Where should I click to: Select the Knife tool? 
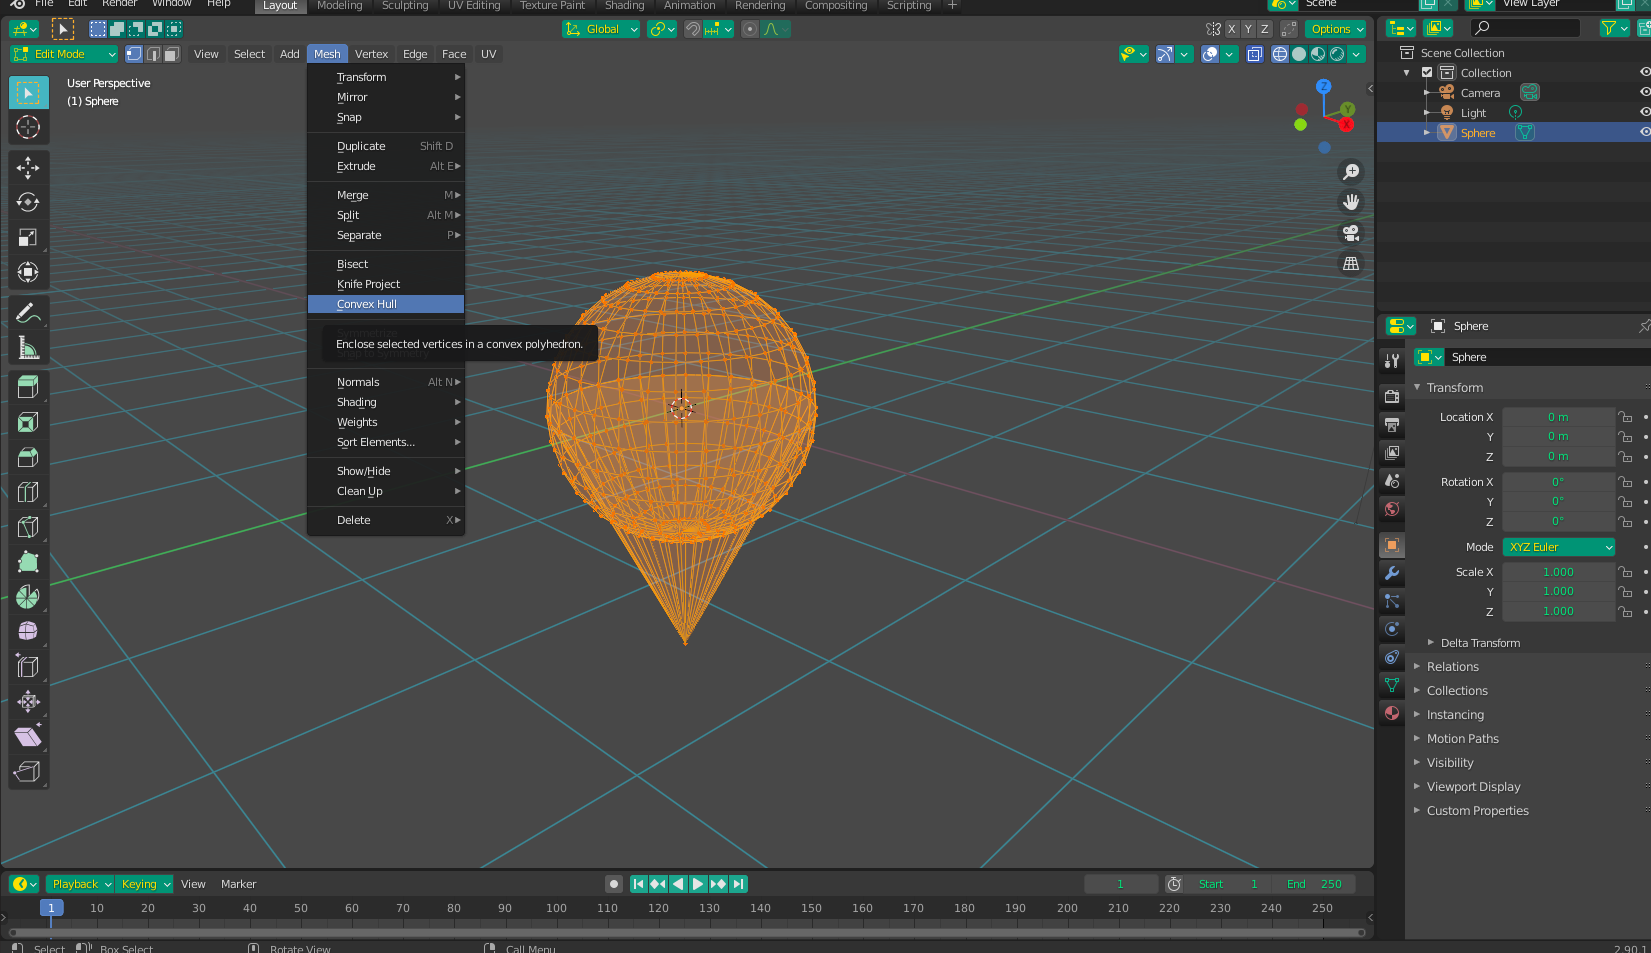28,527
